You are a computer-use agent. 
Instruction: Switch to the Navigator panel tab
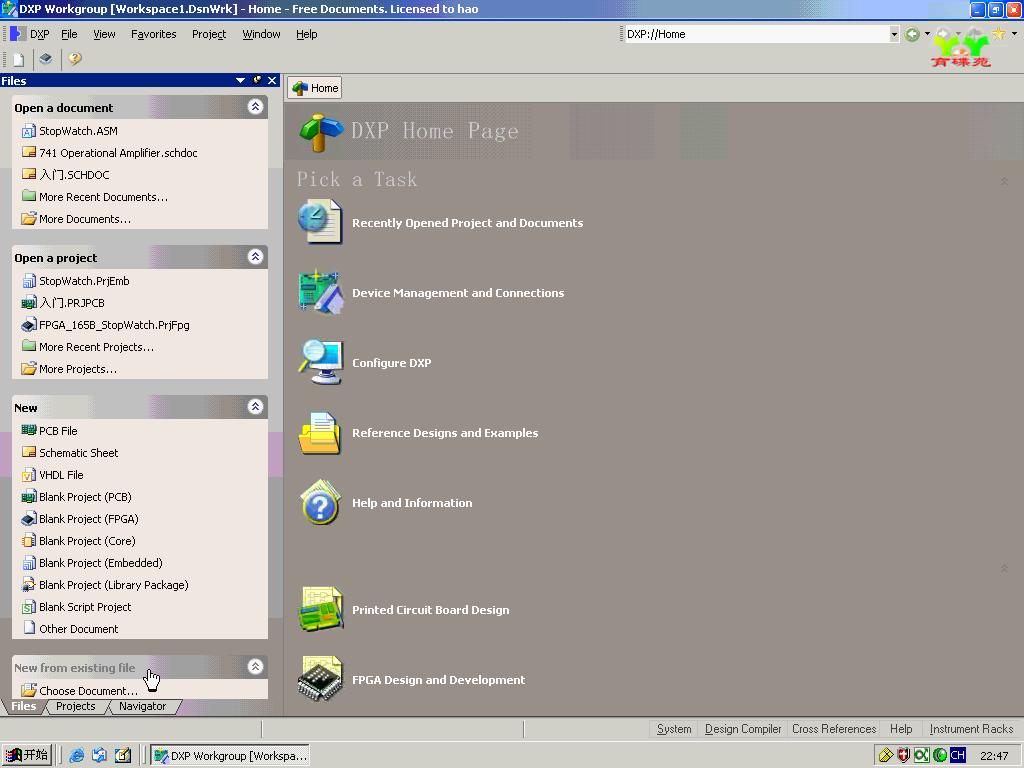pyautogui.click(x=142, y=706)
